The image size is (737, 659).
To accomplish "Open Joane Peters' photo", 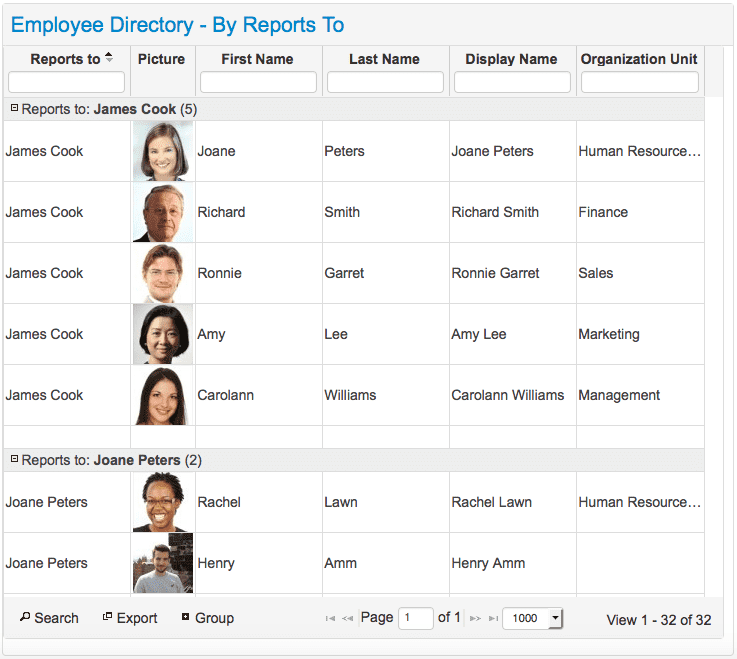I will (163, 151).
